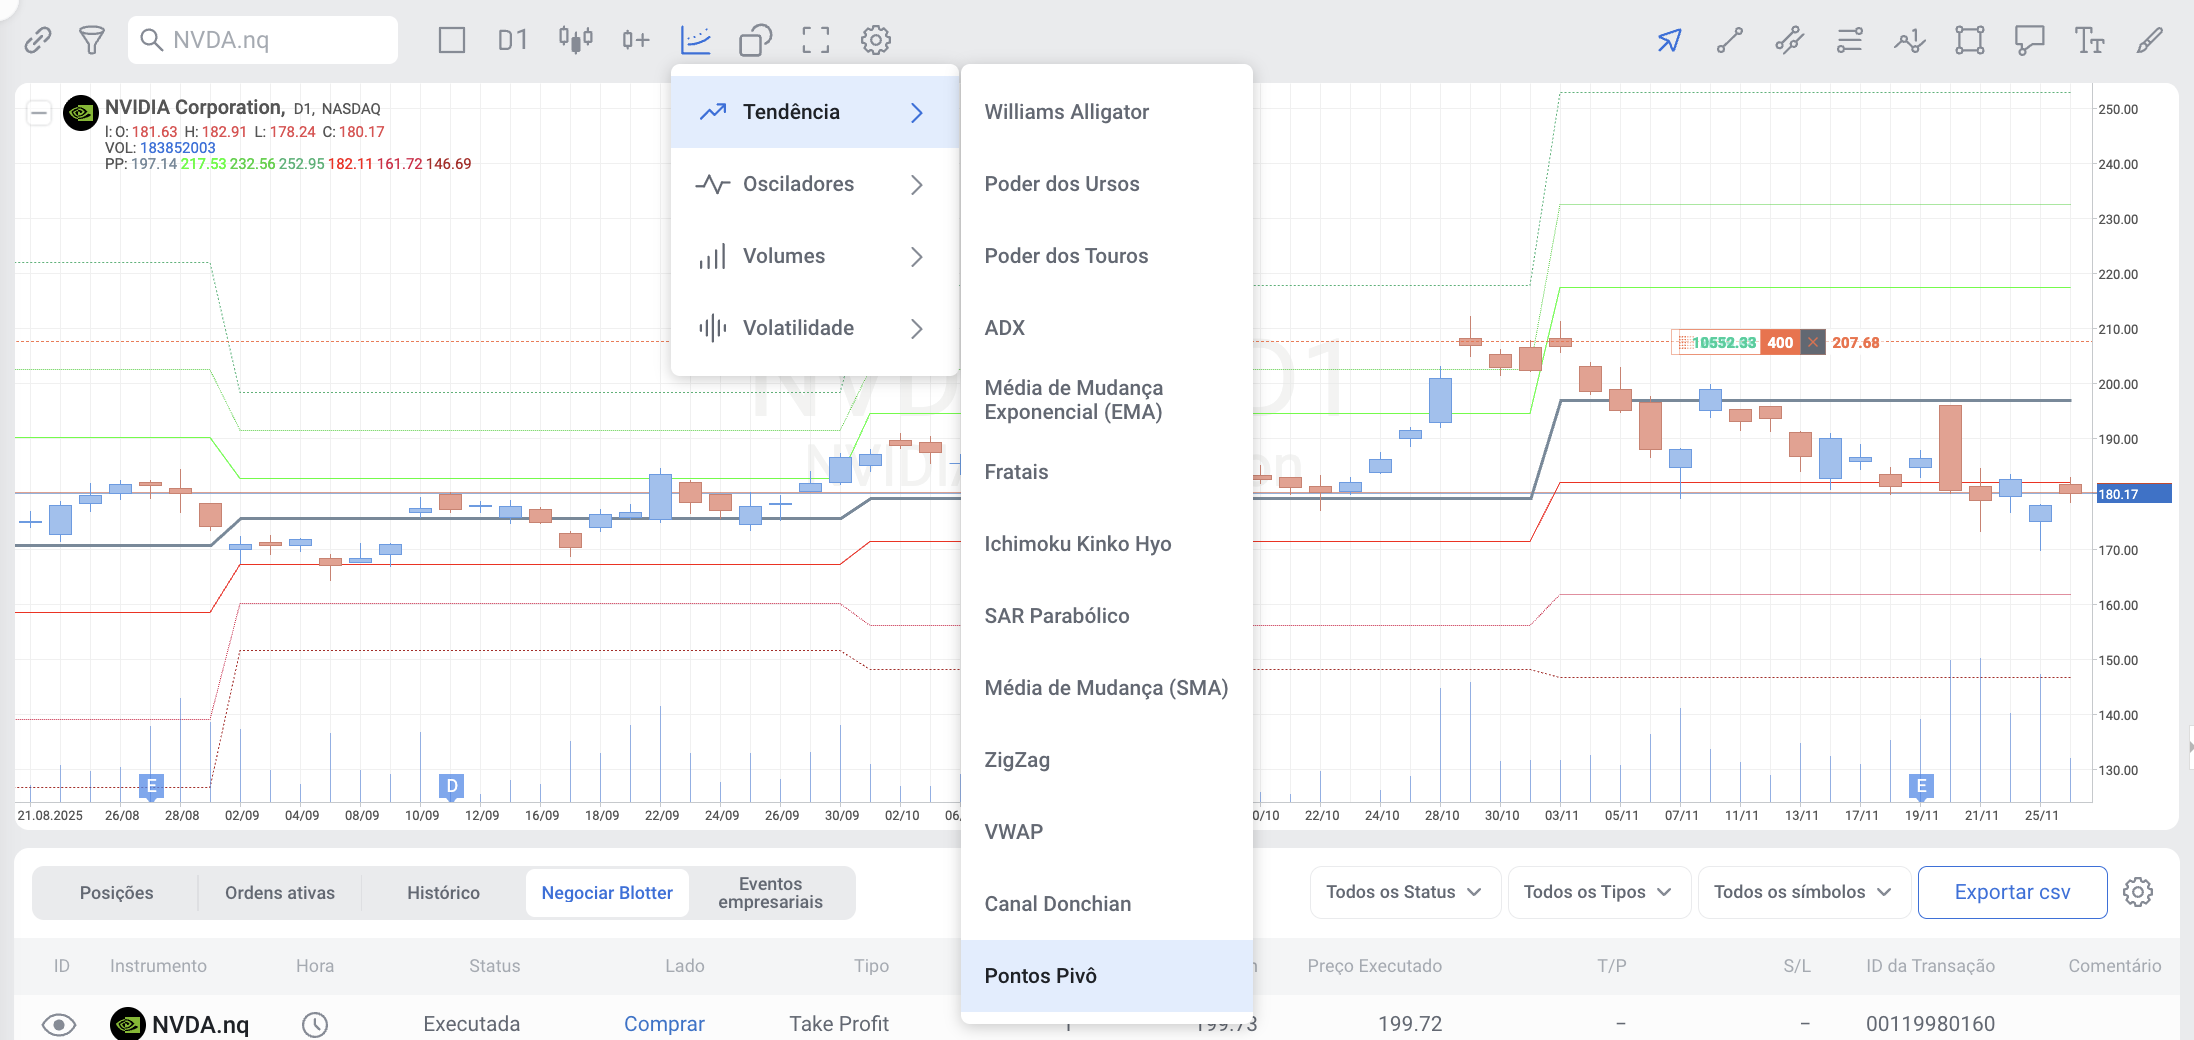The width and height of the screenshot is (2194, 1040).
Task: Open the Todos os símbolos dropdown
Action: pyautogui.click(x=1803, y=892)
